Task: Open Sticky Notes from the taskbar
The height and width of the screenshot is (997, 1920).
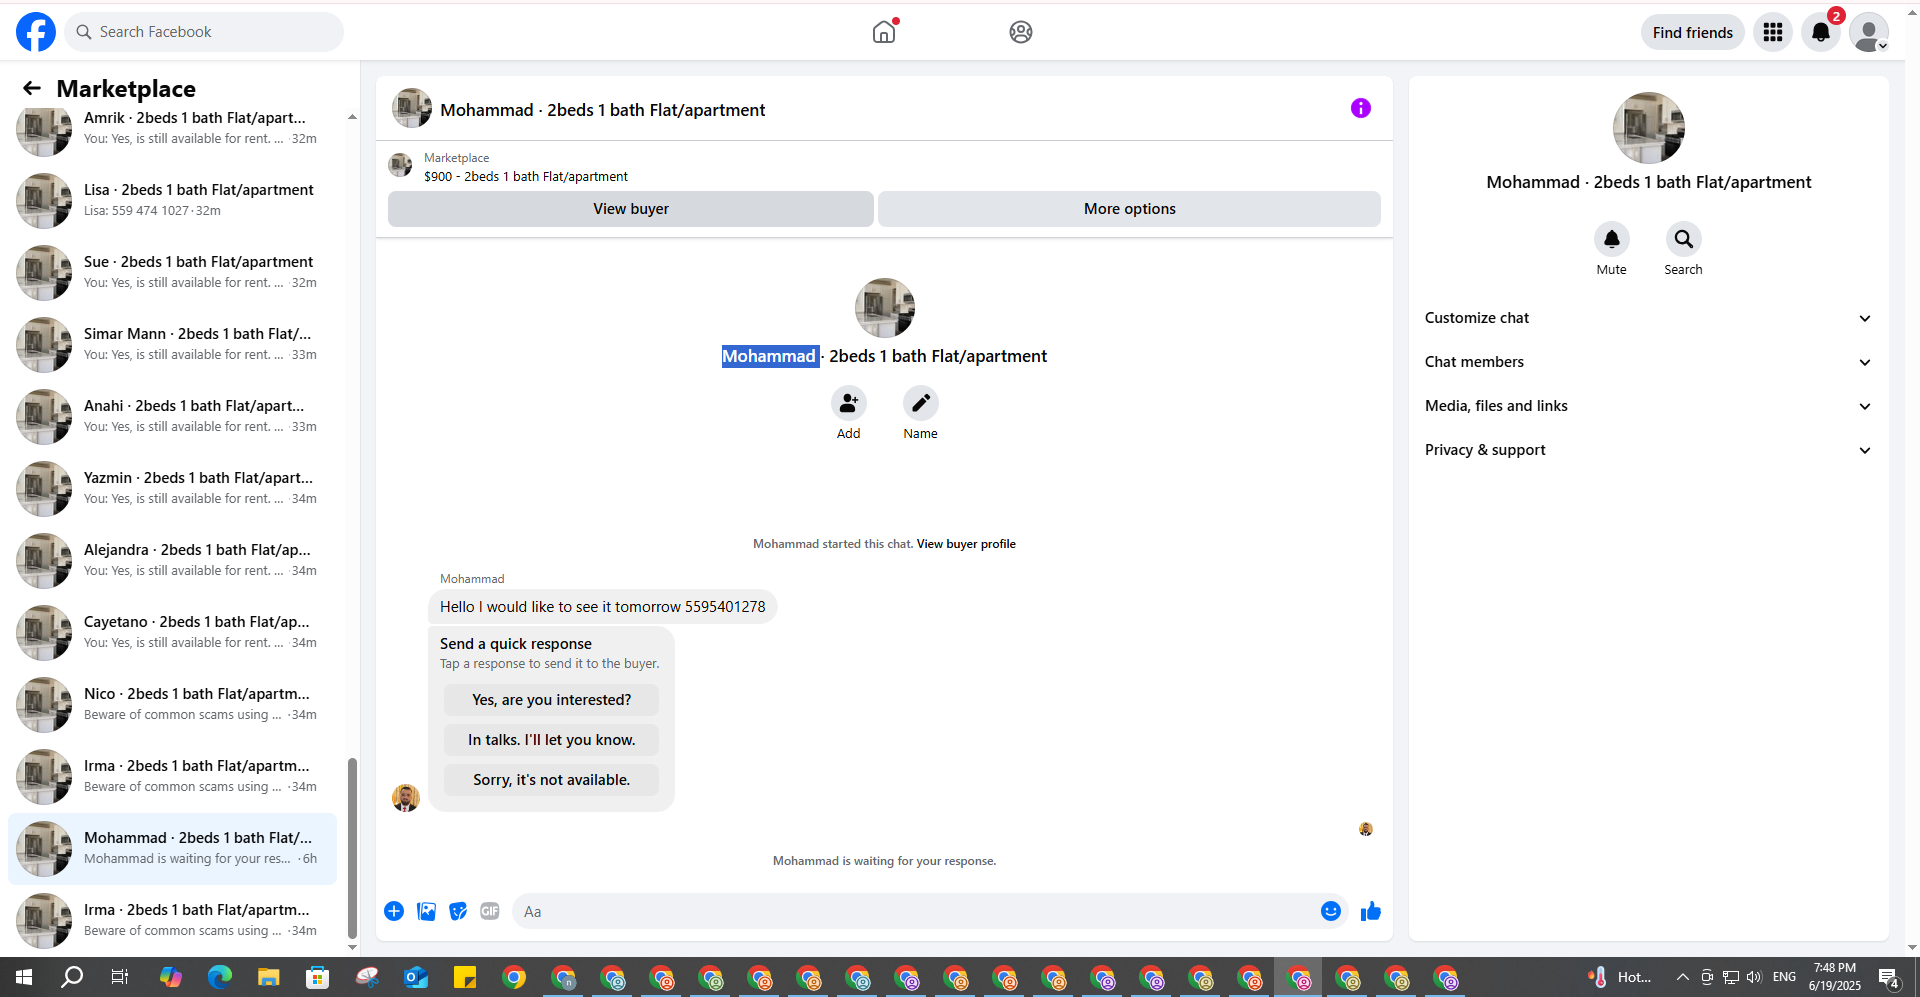Action: 465,977
